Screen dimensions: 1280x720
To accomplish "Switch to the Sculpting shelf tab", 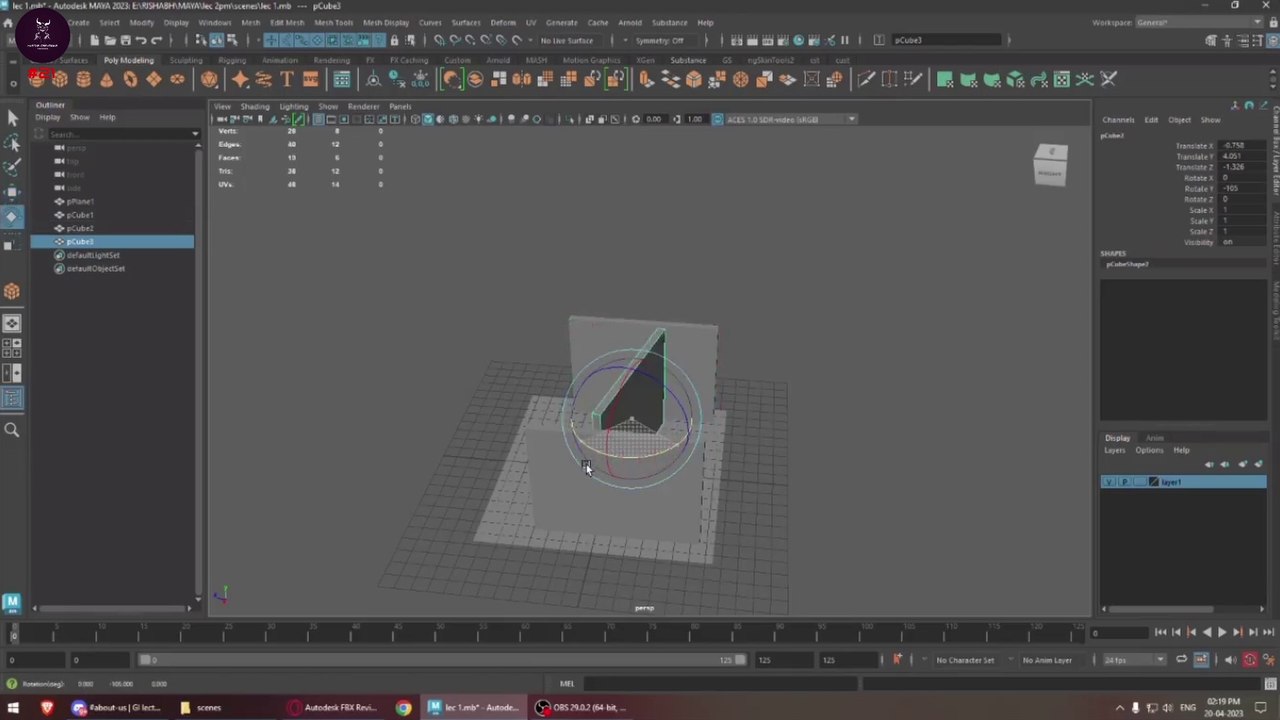I will 185,60.
